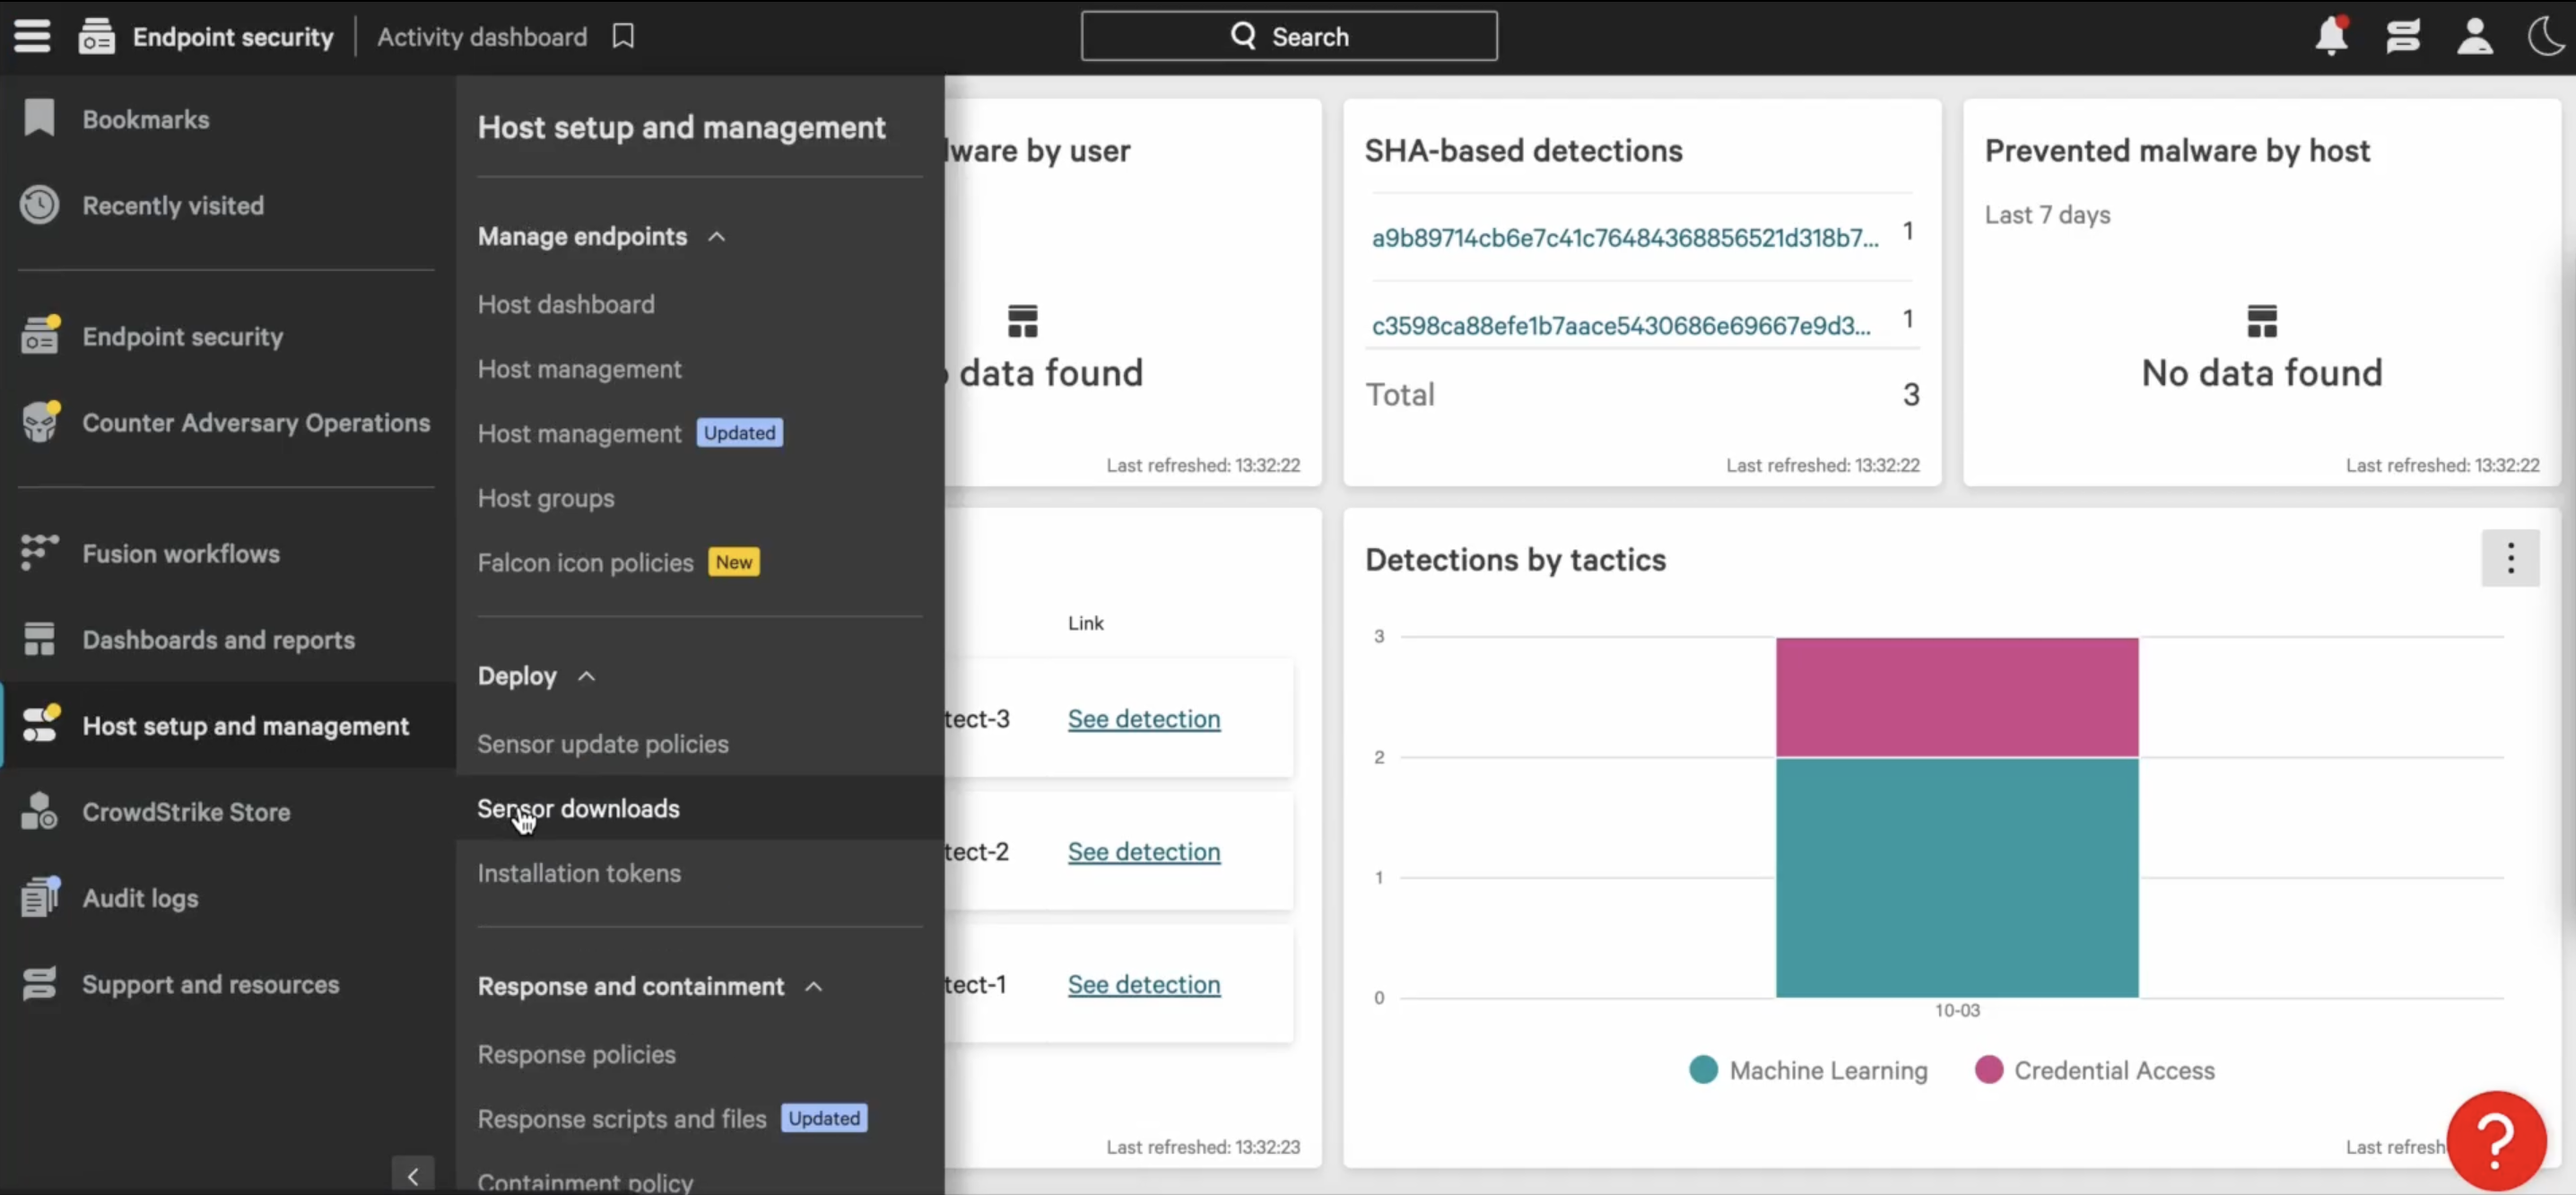
Task: Open Host groups
Action: pyautogui.click(x=546, y=498)
